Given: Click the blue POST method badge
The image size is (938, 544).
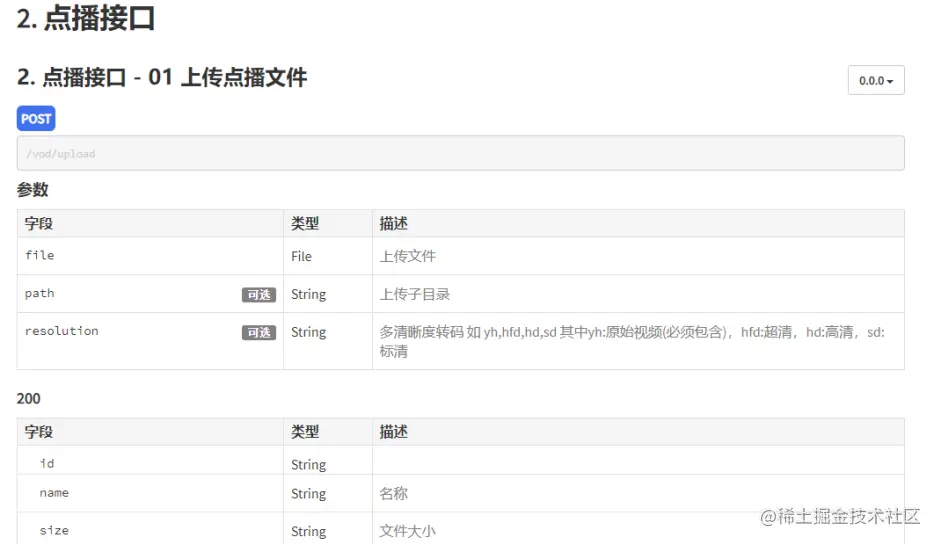Looking at the screenshot, I should 36,118.
